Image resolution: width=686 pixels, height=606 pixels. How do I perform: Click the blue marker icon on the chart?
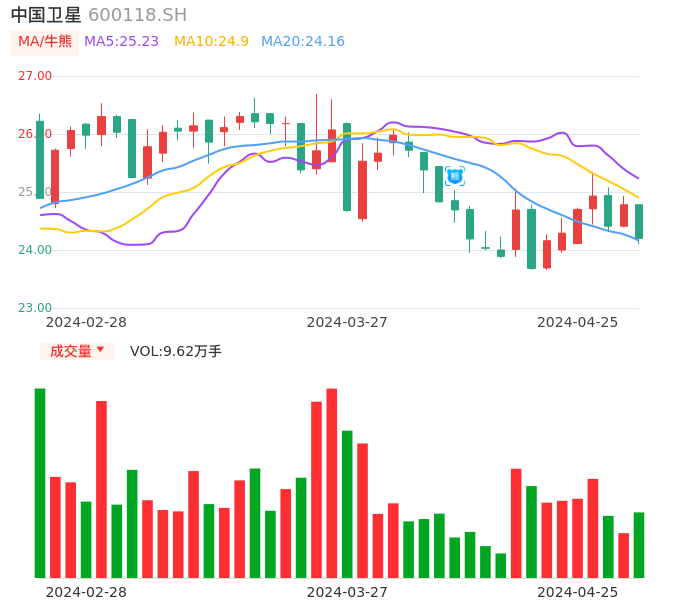[x=455, y=176]
